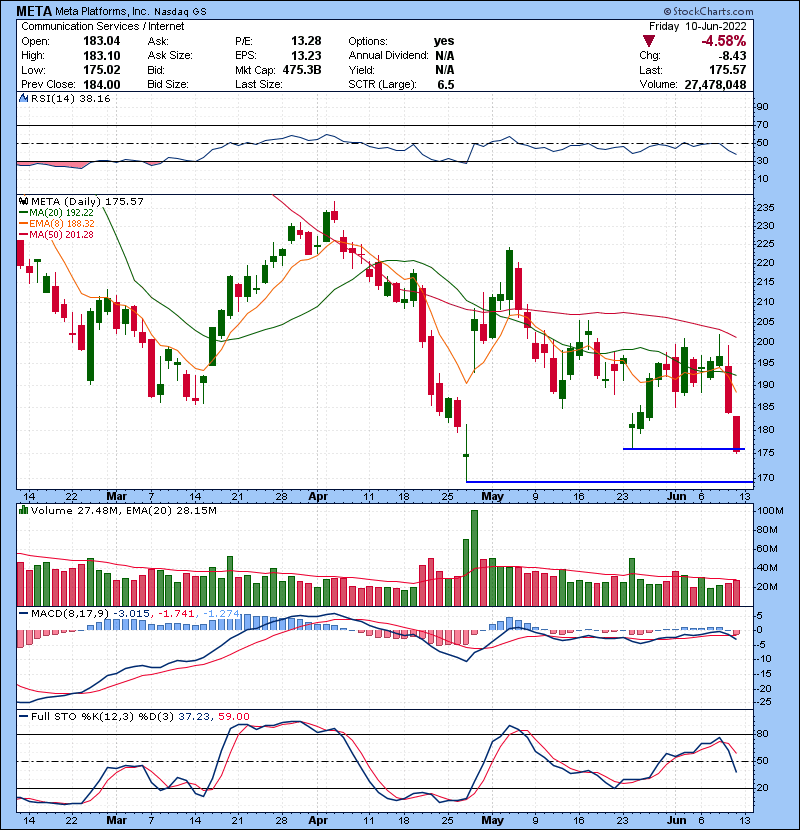This screenshot has height=830, width=800.
Task: Click the Options value yes
Action: (x=444, y=41)
